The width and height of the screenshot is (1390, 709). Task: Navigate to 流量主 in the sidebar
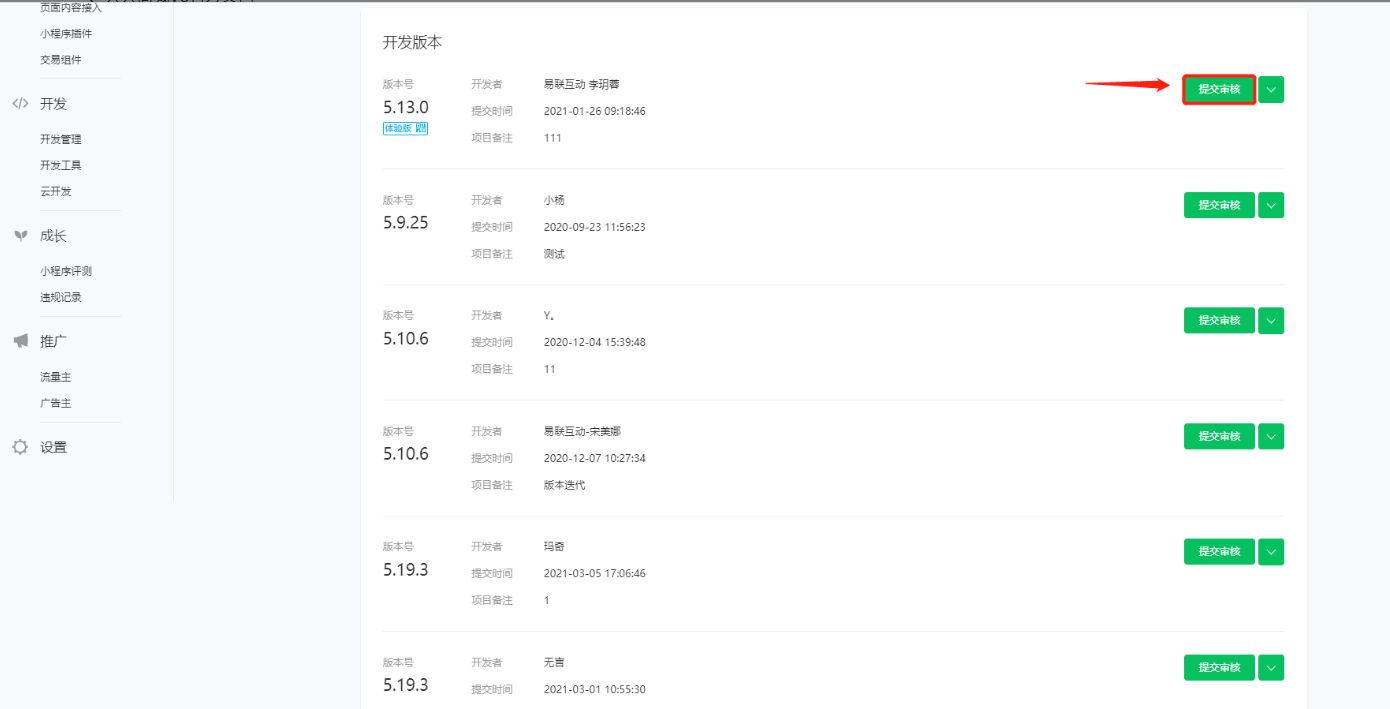click(x=56, y=377)
